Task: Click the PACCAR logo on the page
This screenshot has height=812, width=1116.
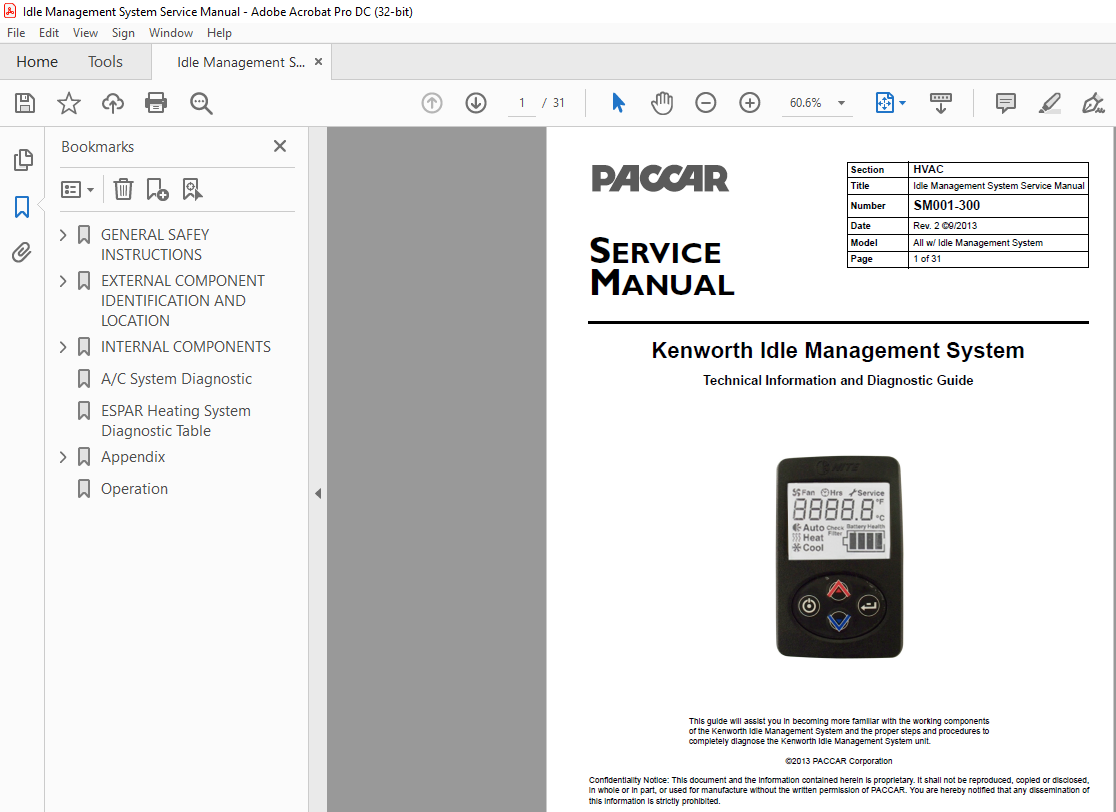Action: [x=660, y=178]
